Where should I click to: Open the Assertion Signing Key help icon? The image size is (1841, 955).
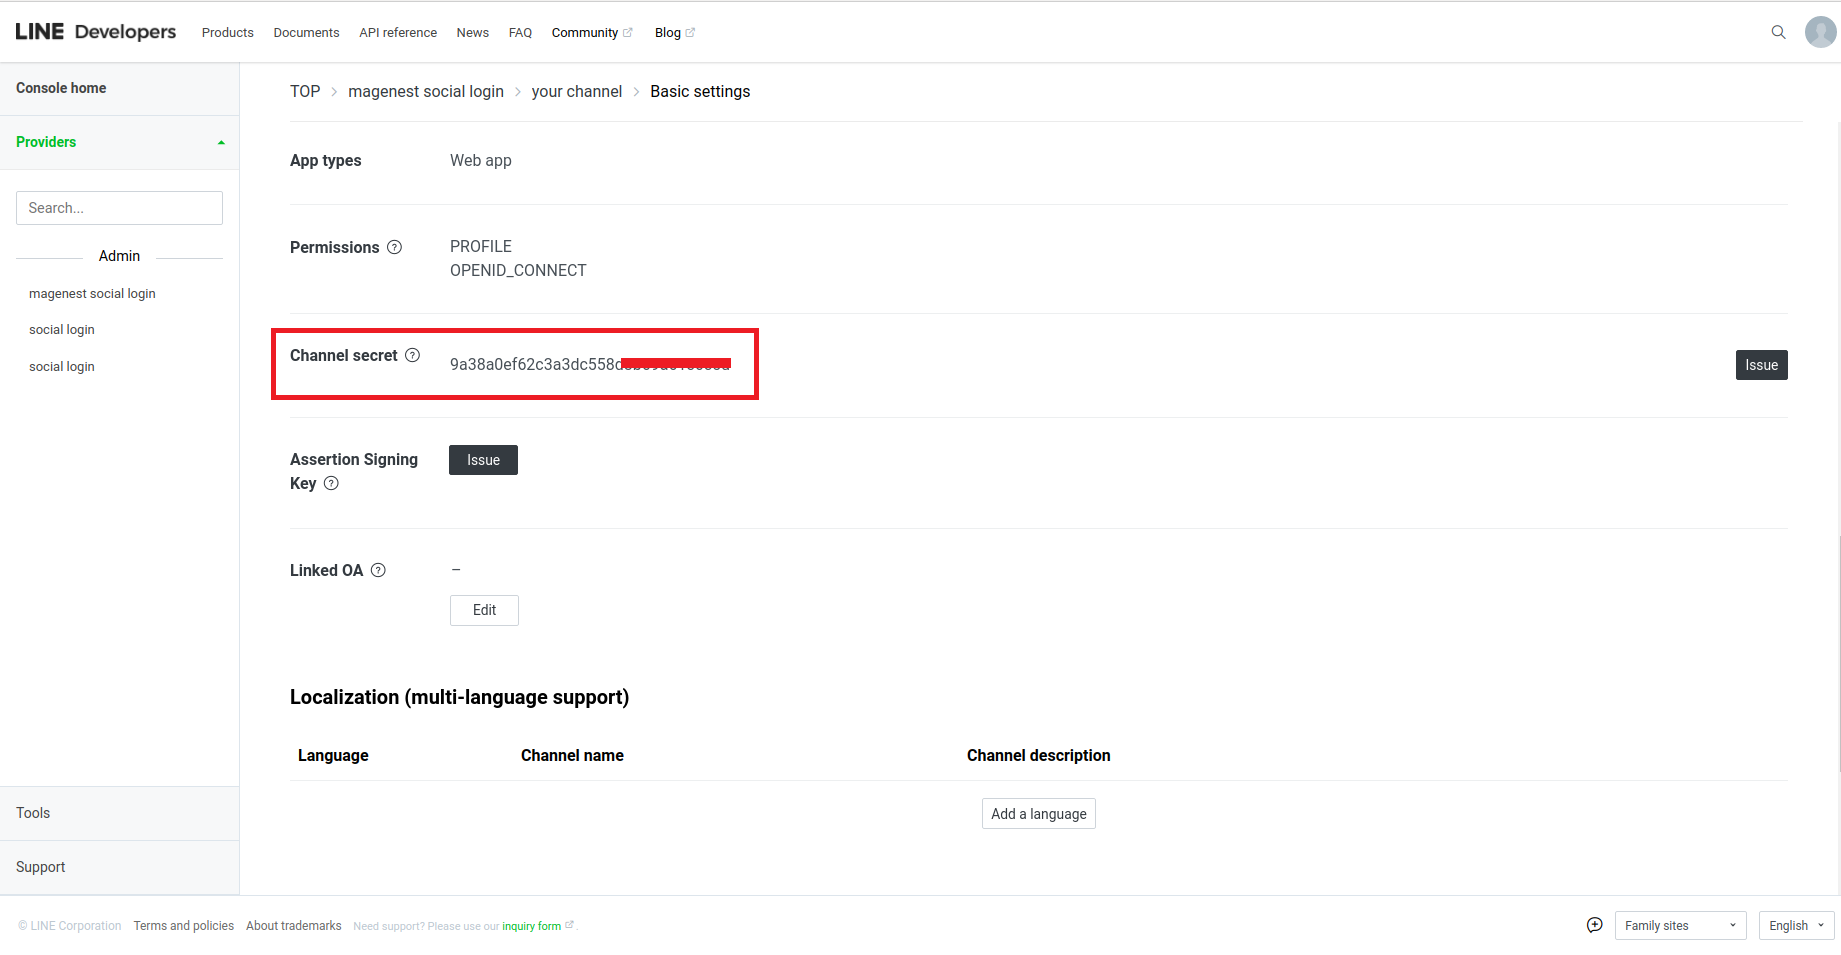click(x=331, y=483)
